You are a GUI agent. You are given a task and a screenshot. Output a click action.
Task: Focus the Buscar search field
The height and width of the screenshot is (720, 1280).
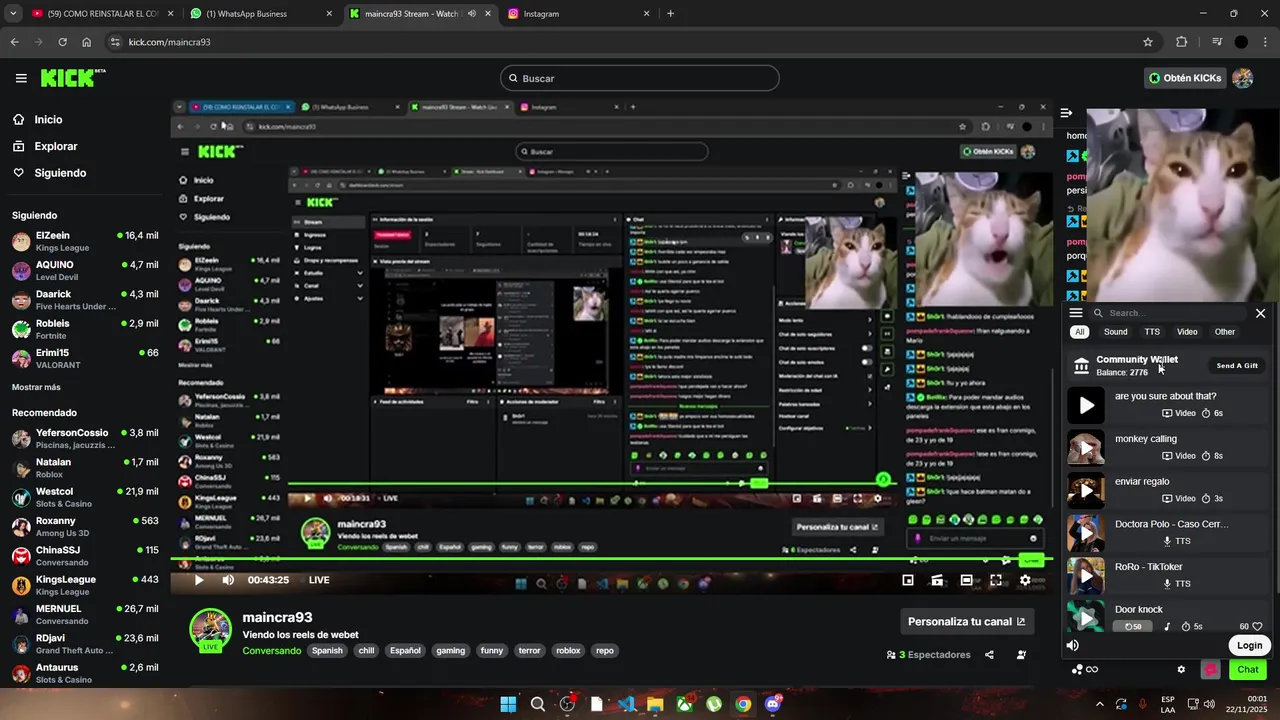[640, 78]
